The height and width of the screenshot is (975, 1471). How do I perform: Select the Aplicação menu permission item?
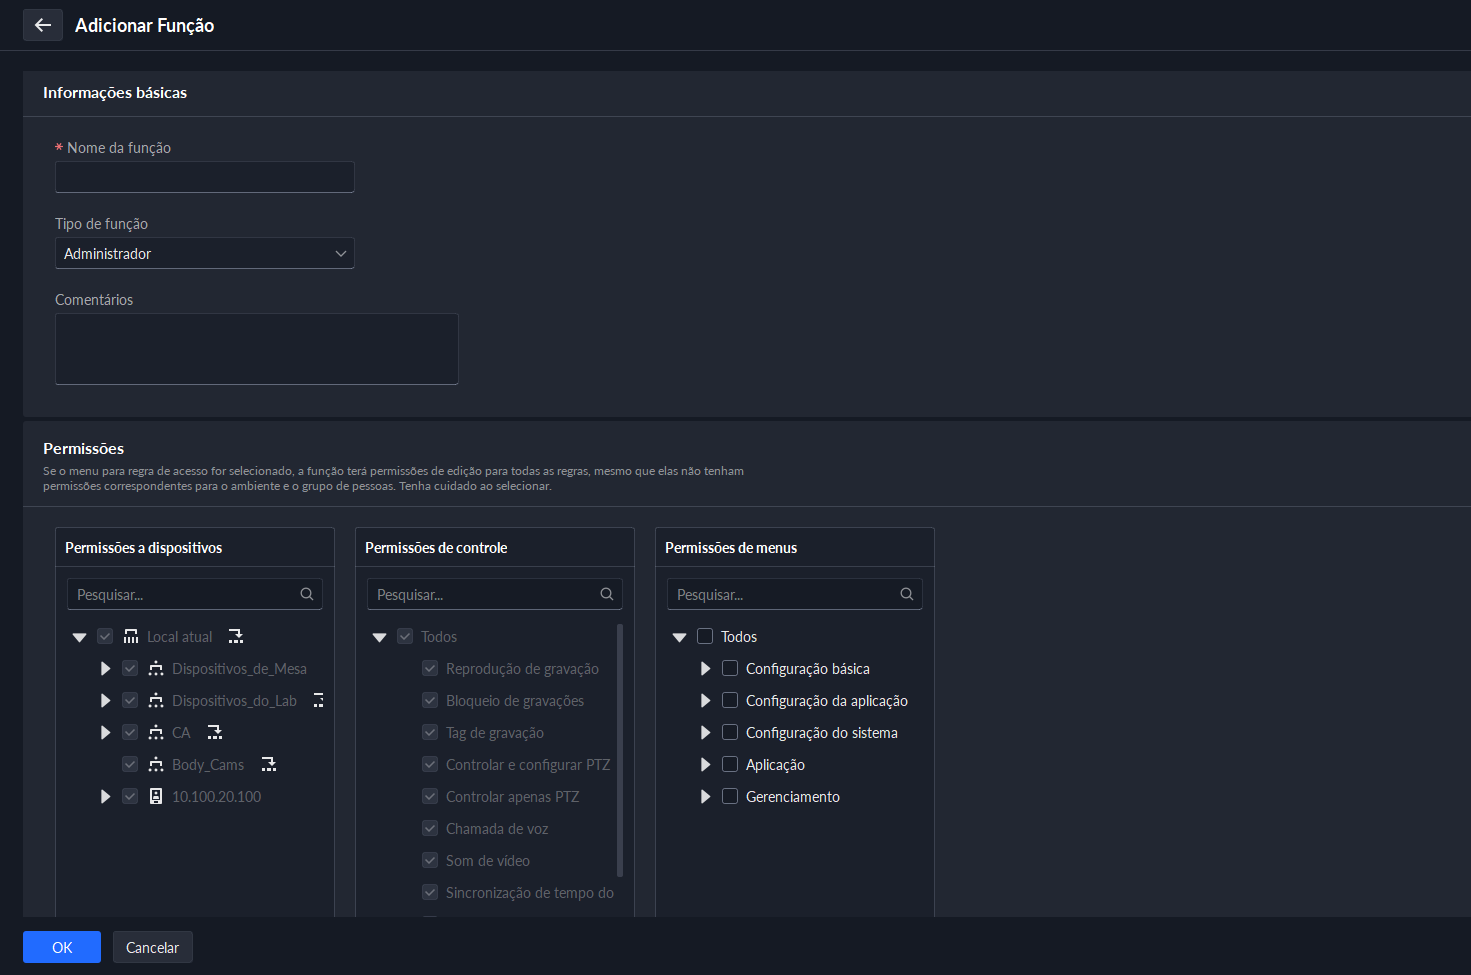coord(775,765)
